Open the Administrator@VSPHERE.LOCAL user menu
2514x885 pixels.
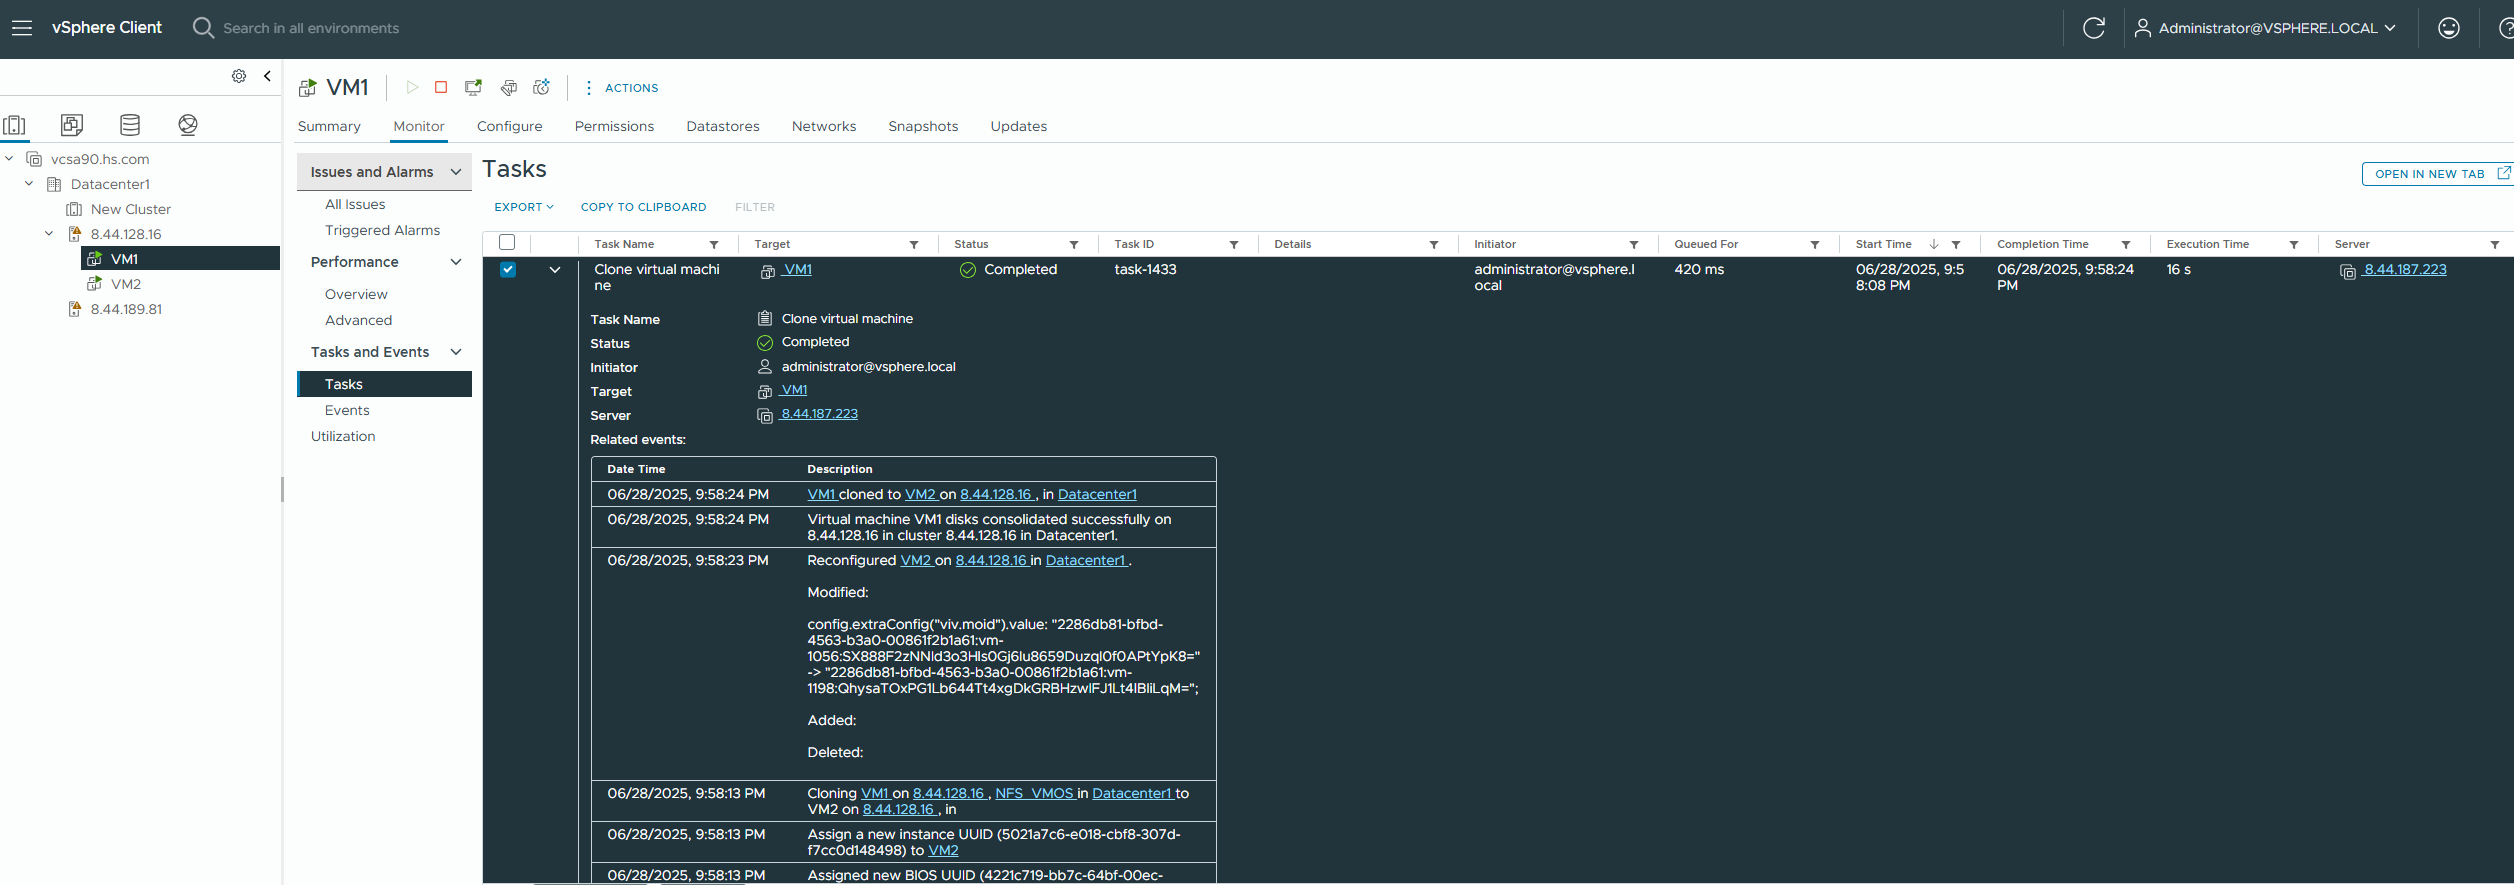click(x=2264, y=28)
